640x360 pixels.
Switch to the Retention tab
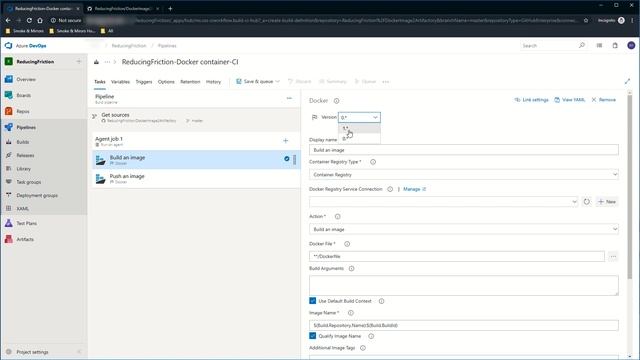(190, 82)
